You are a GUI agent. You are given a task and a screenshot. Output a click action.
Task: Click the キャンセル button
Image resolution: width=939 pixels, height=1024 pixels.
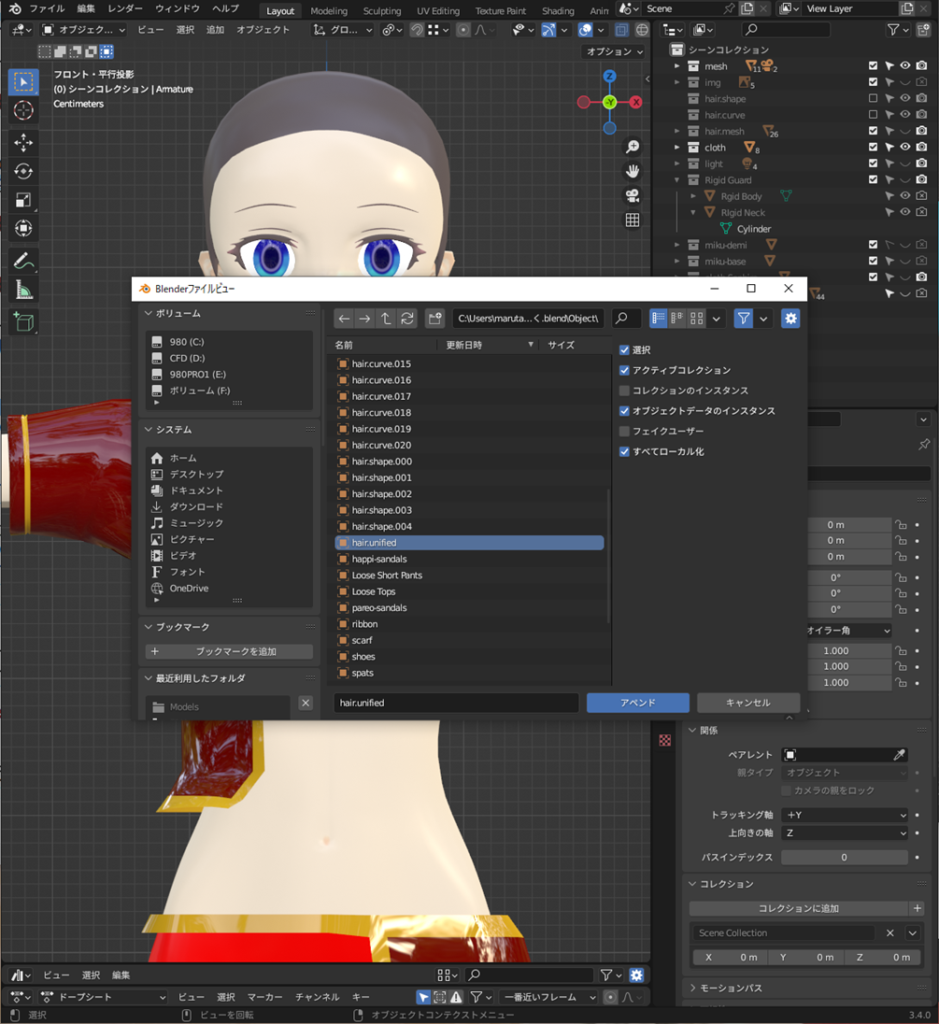pyautogui.click(x=748, y=703)
